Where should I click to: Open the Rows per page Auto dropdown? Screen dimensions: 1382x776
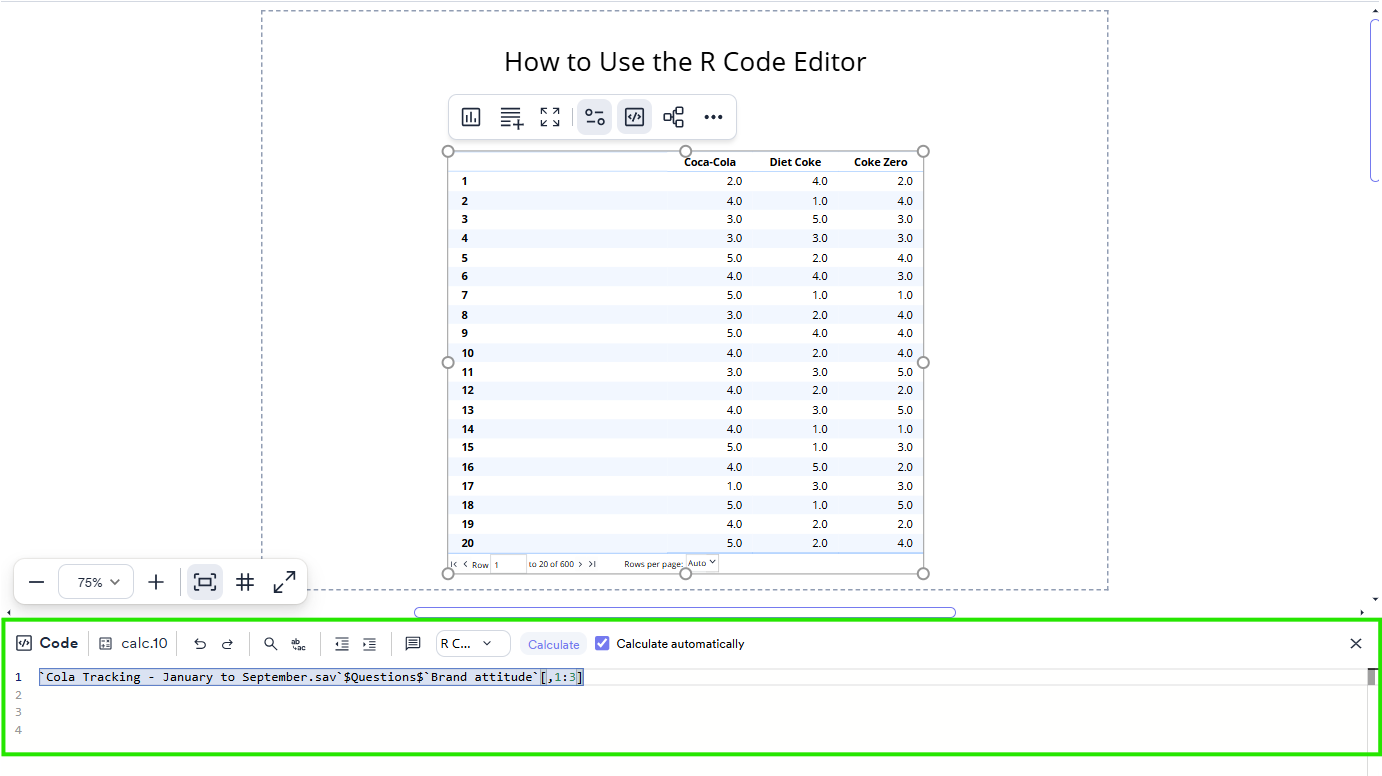[x=702, y=563]
